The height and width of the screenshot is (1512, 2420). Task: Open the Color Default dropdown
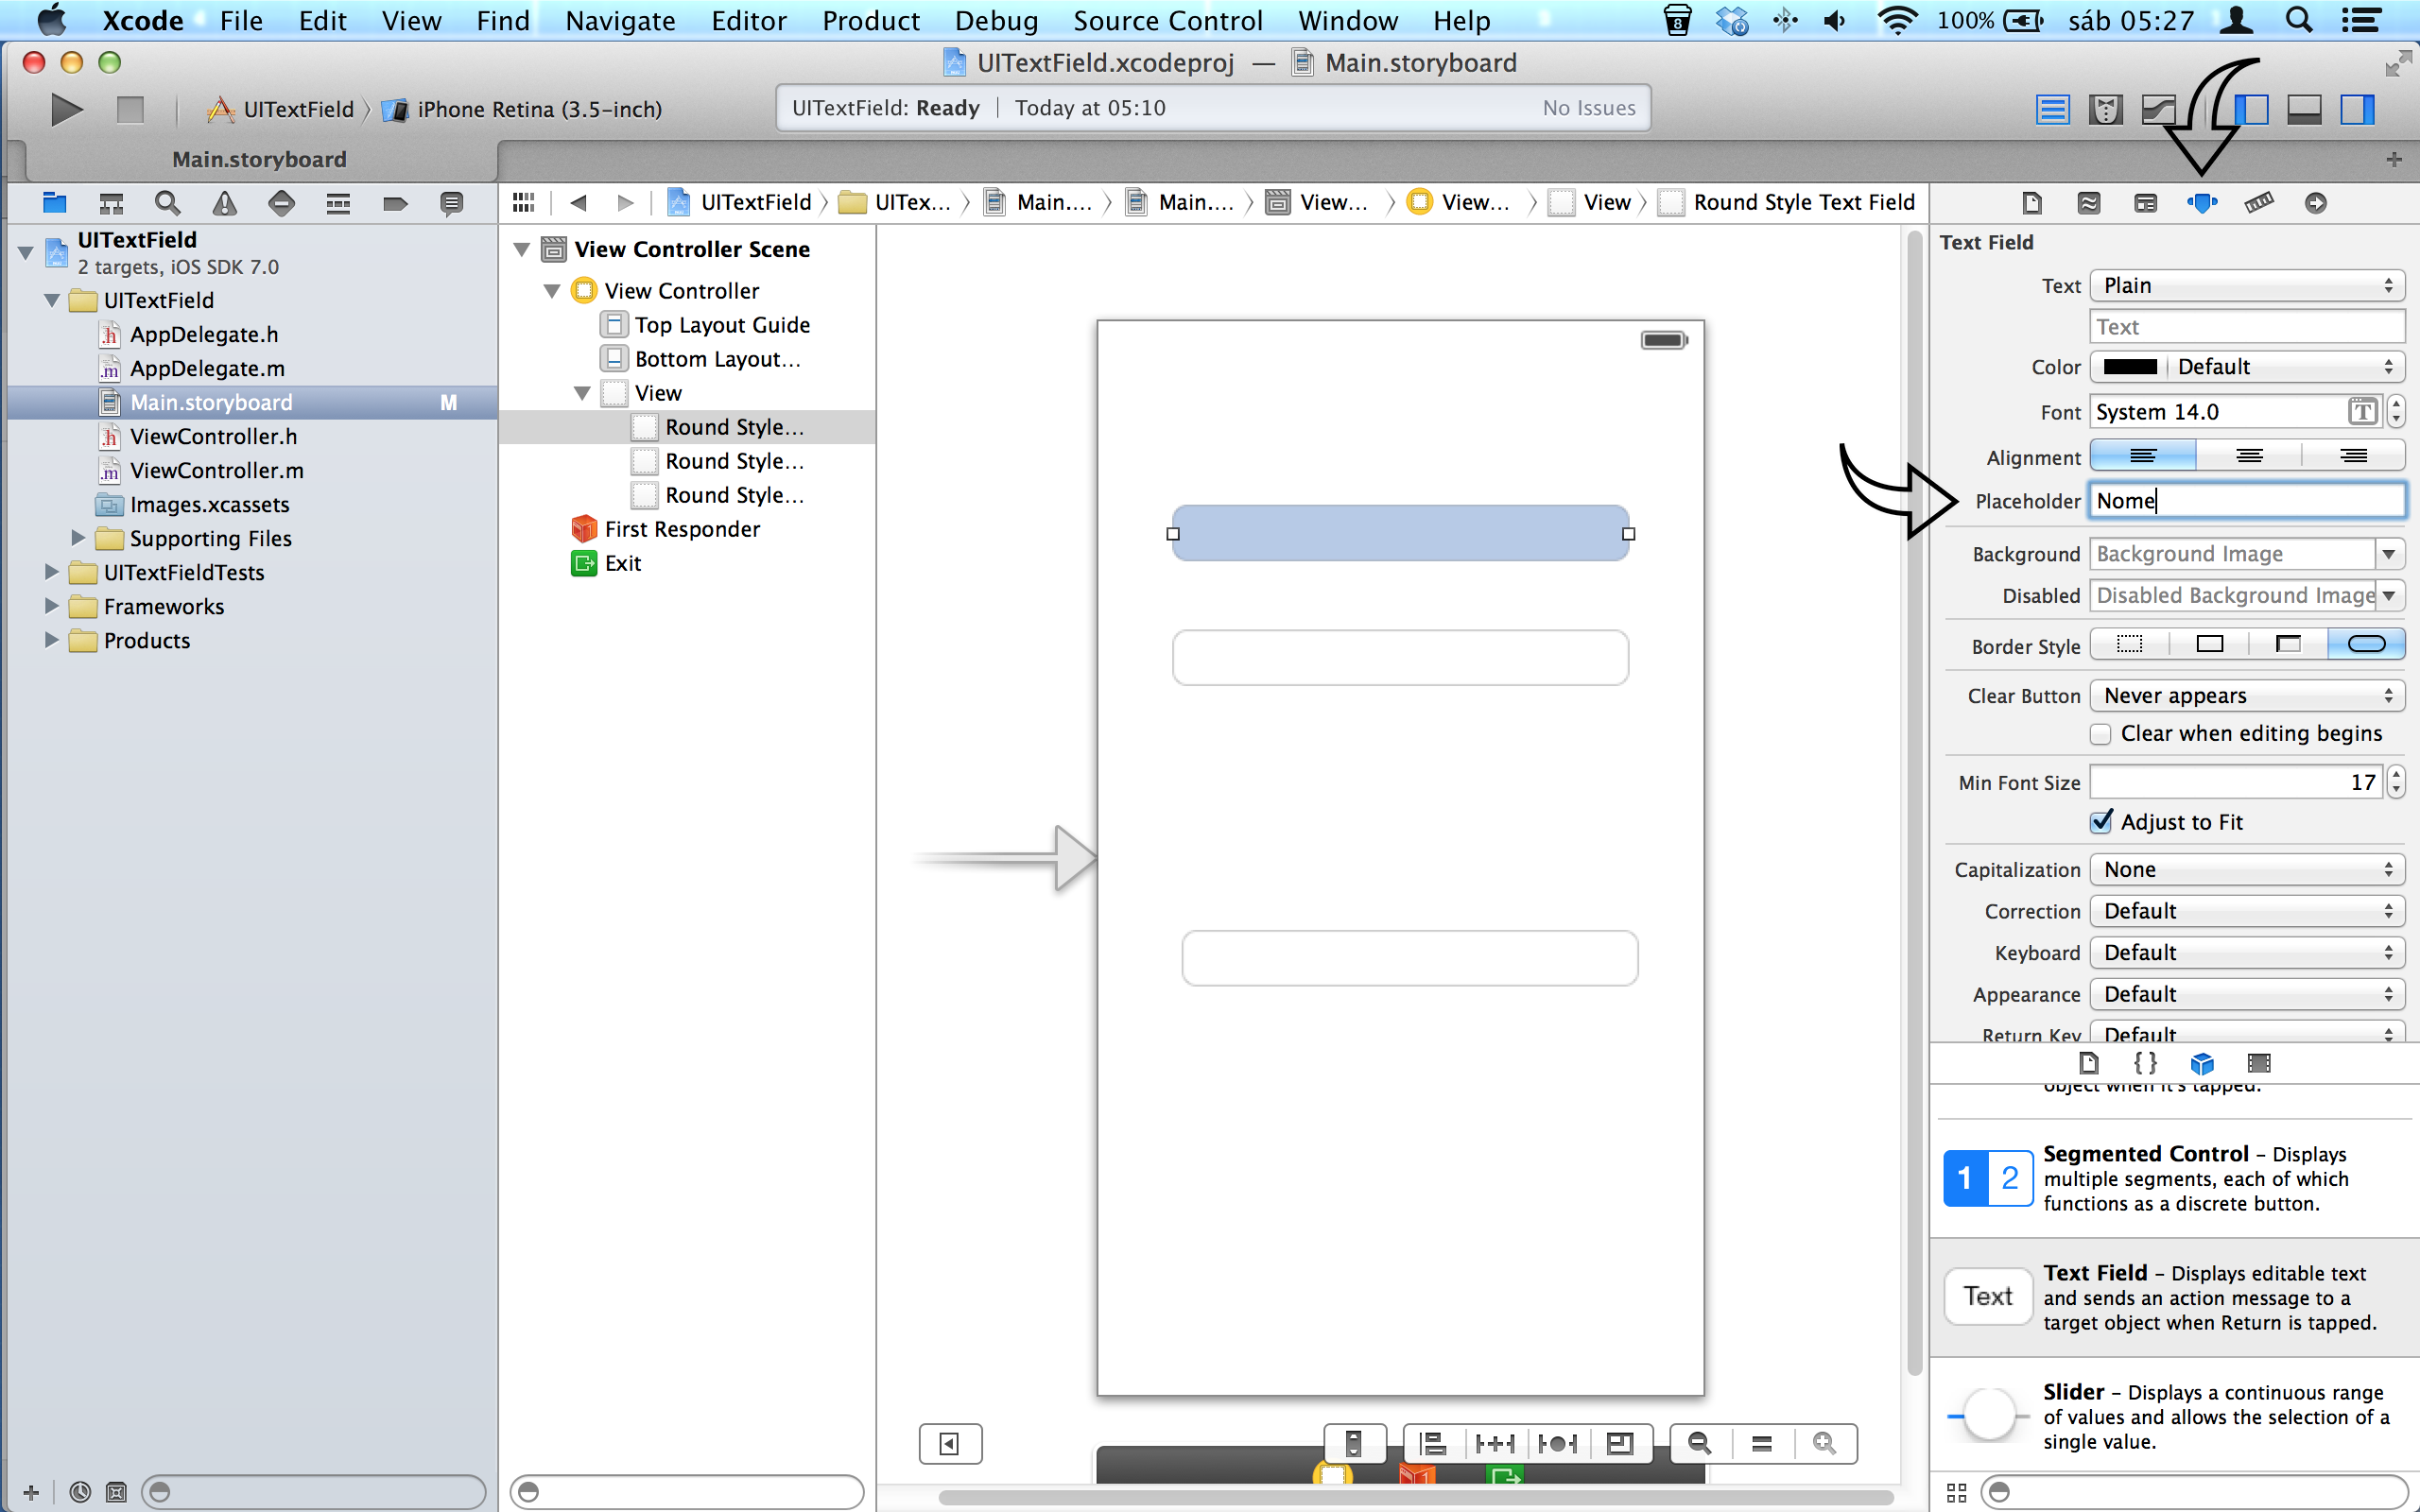pos(2285,367)
